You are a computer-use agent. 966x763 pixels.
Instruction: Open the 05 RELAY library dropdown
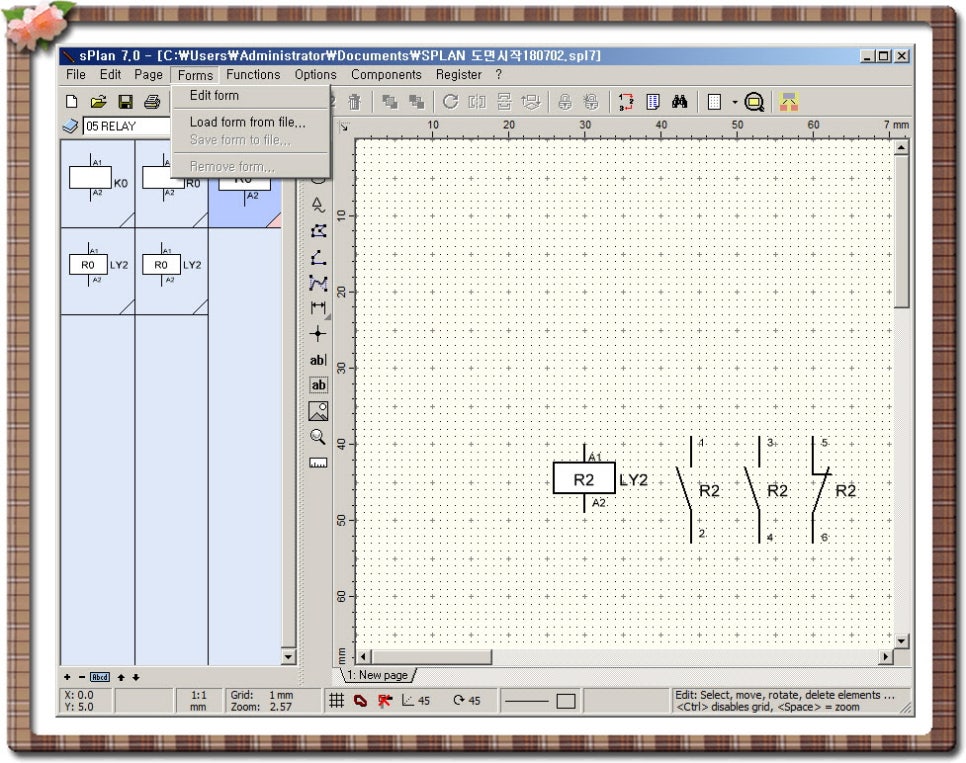[125, 127]
